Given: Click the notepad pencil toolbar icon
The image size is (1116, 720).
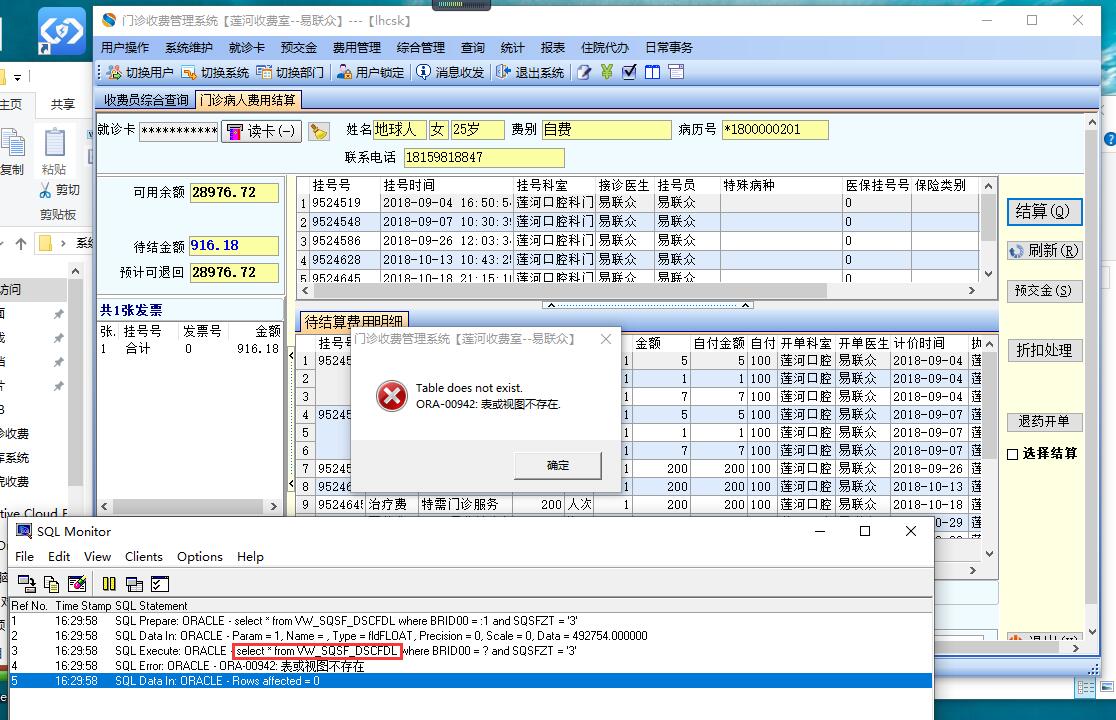Looking at the screenshot, I should (584, 72).
